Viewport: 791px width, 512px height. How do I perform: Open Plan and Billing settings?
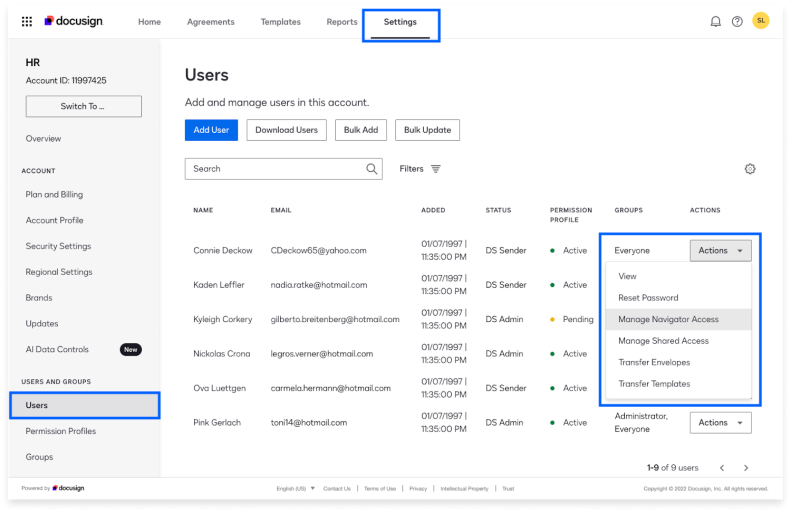pos(54,195)
